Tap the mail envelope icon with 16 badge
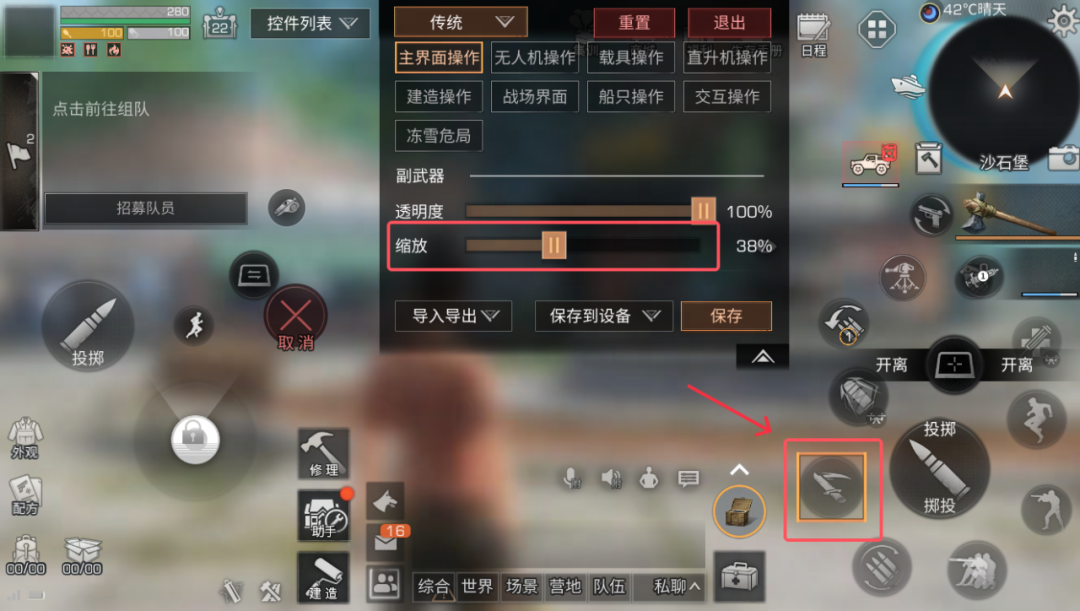The image size is (1080, 611). click(x=386, y=539)
